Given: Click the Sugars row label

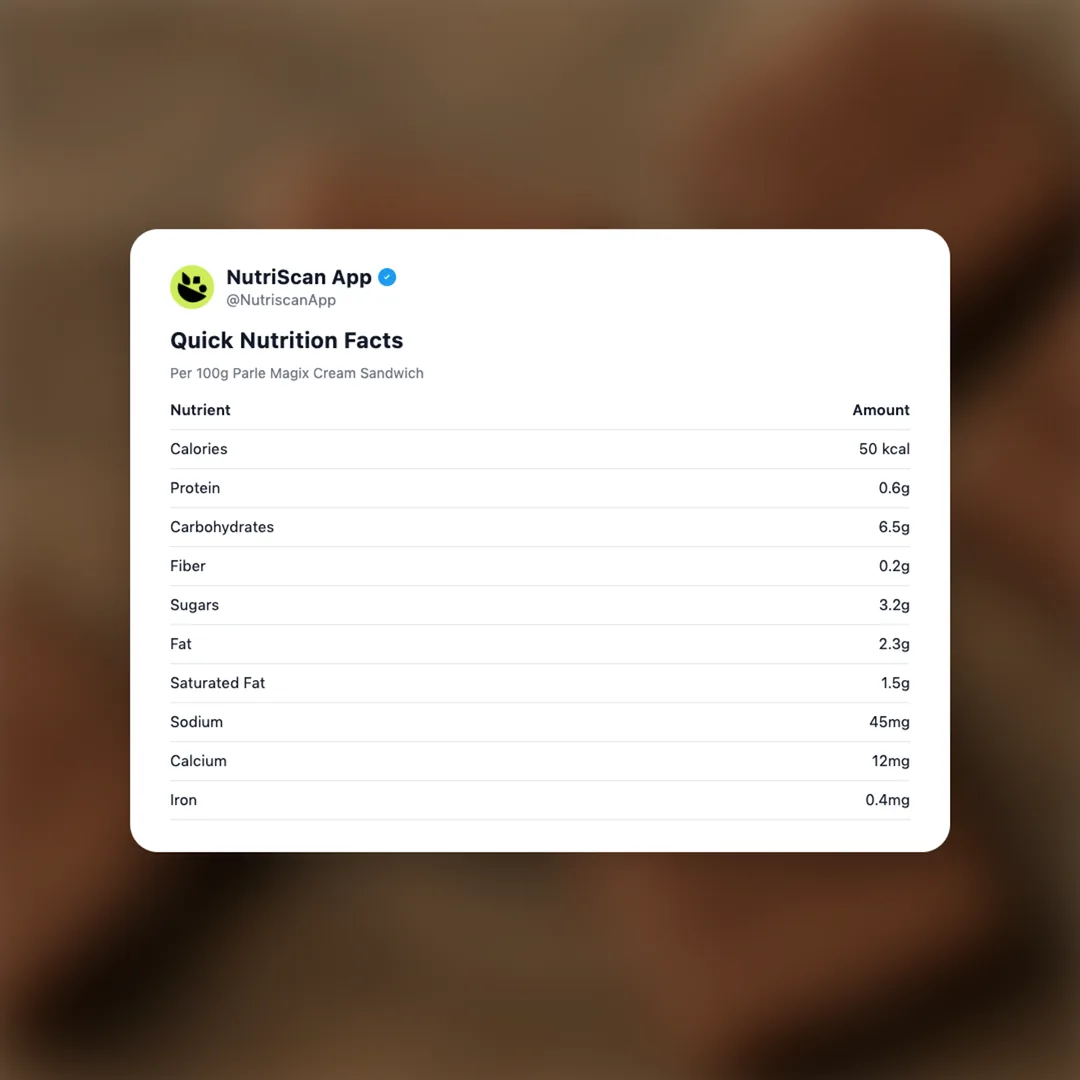Looking at the screenshot, I should pos(194,605).
